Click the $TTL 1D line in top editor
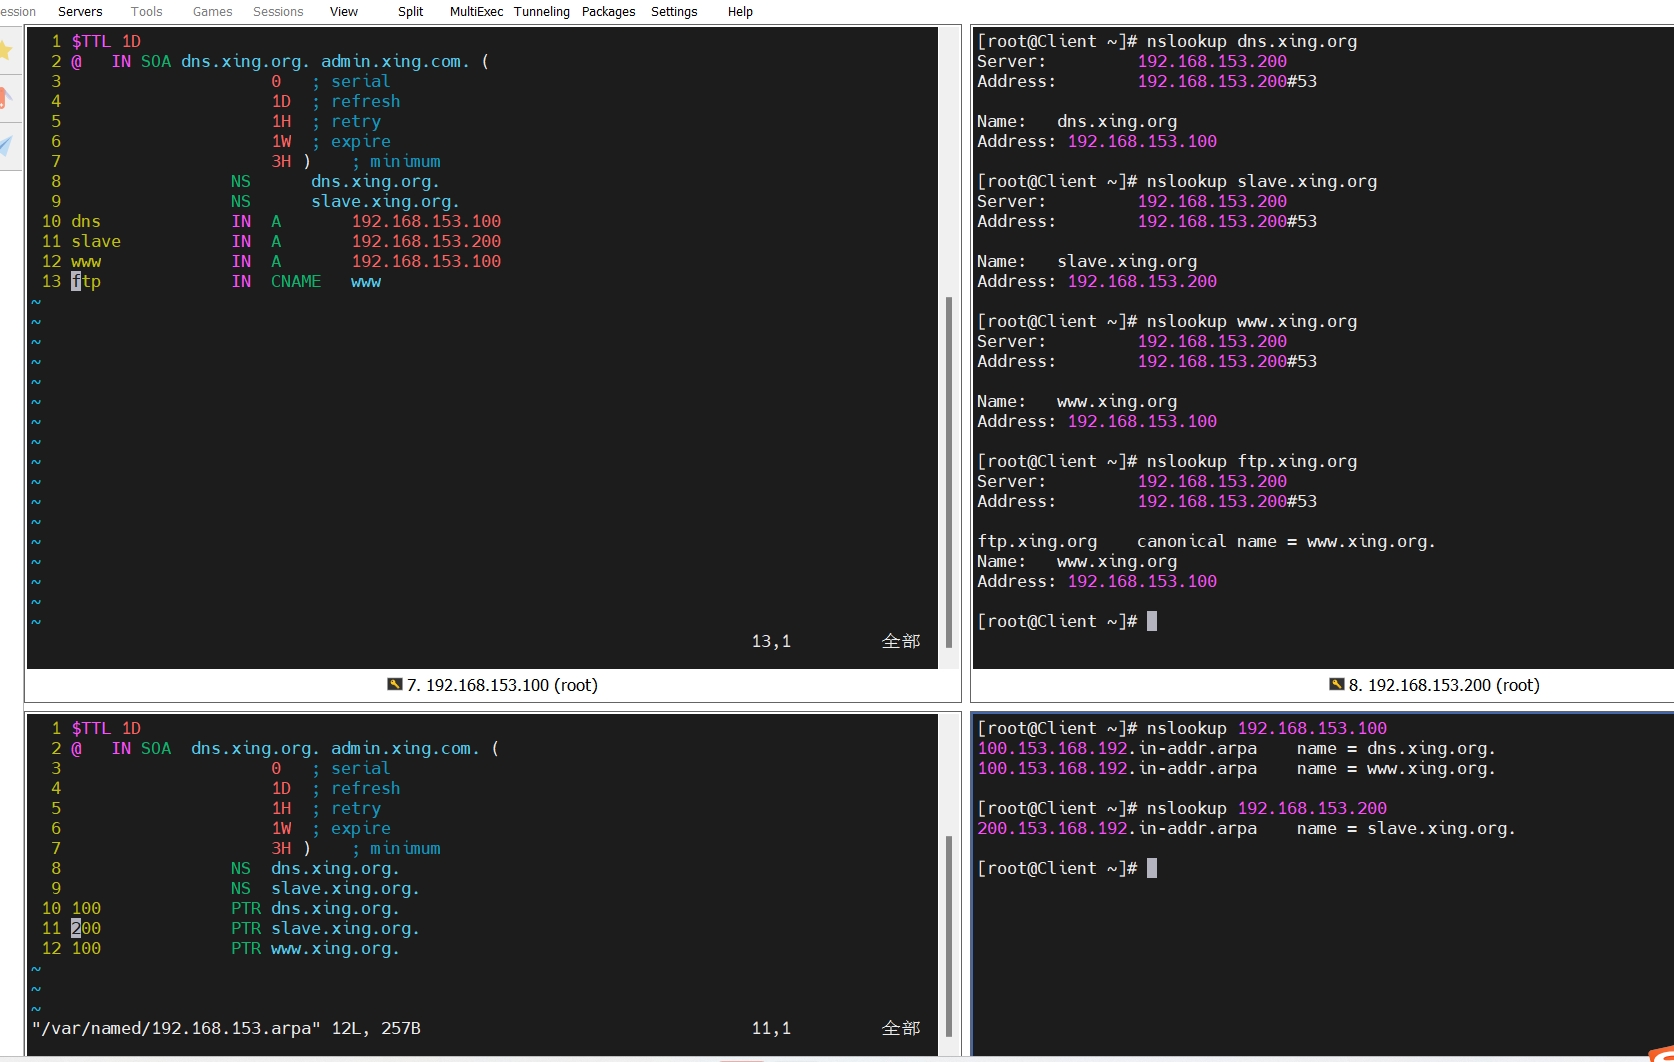Screen dimensions: 1674x1062 (106, 41)
